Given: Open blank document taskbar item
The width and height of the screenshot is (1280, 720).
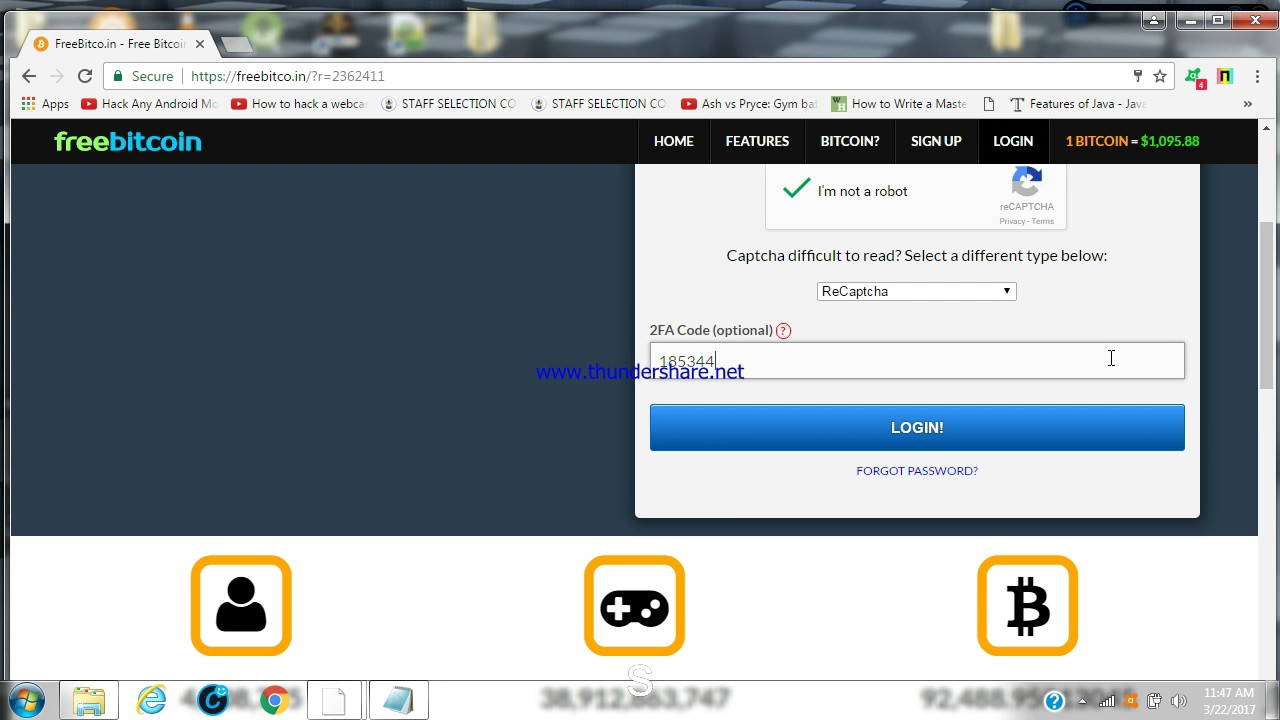Looking at the screenshot, I should (x=336, y=701).
